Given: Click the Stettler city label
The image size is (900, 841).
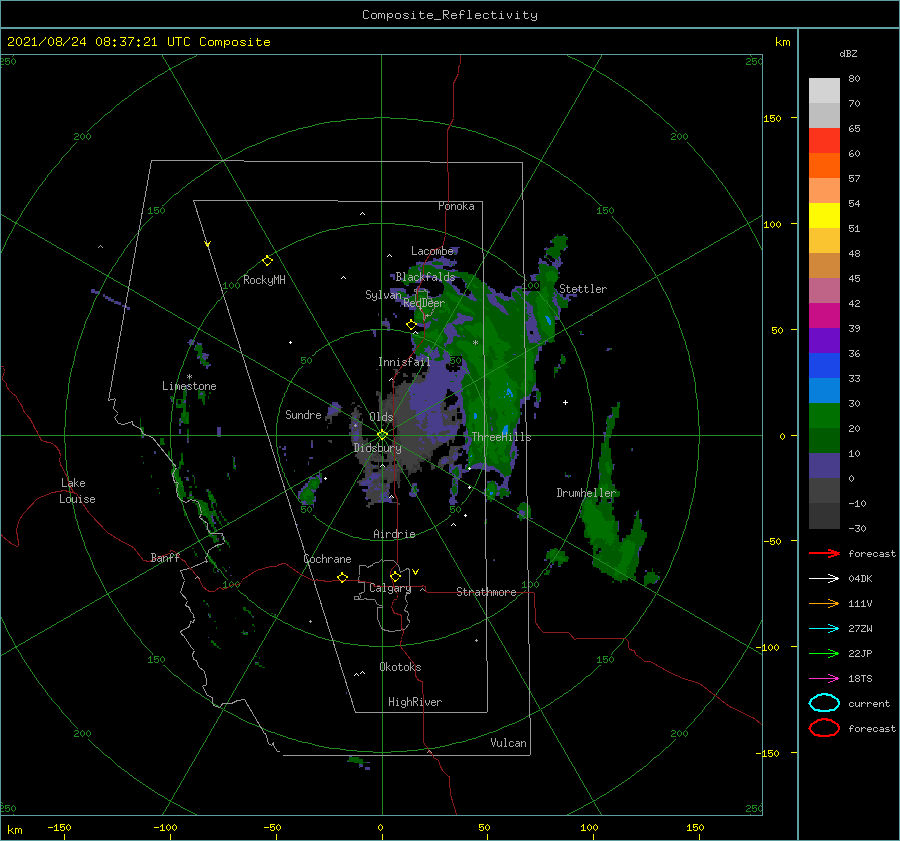Looking at the screenshot, I should click(x=583, y=289).
